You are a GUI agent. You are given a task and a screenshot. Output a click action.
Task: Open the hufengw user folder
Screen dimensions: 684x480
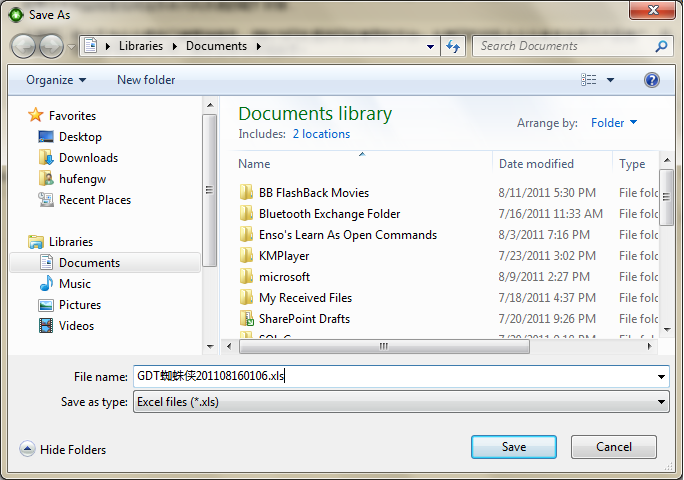click(82, 179)
